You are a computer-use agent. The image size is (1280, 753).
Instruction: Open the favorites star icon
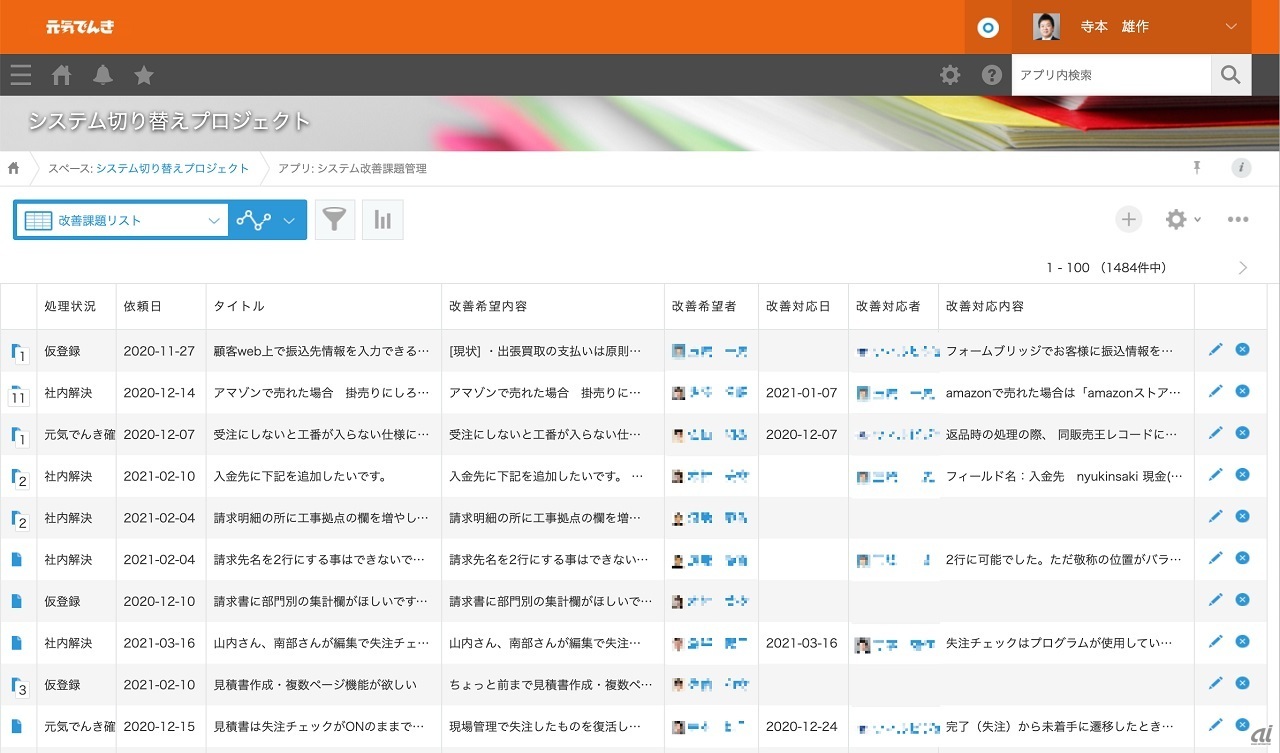tap(144, 75)
